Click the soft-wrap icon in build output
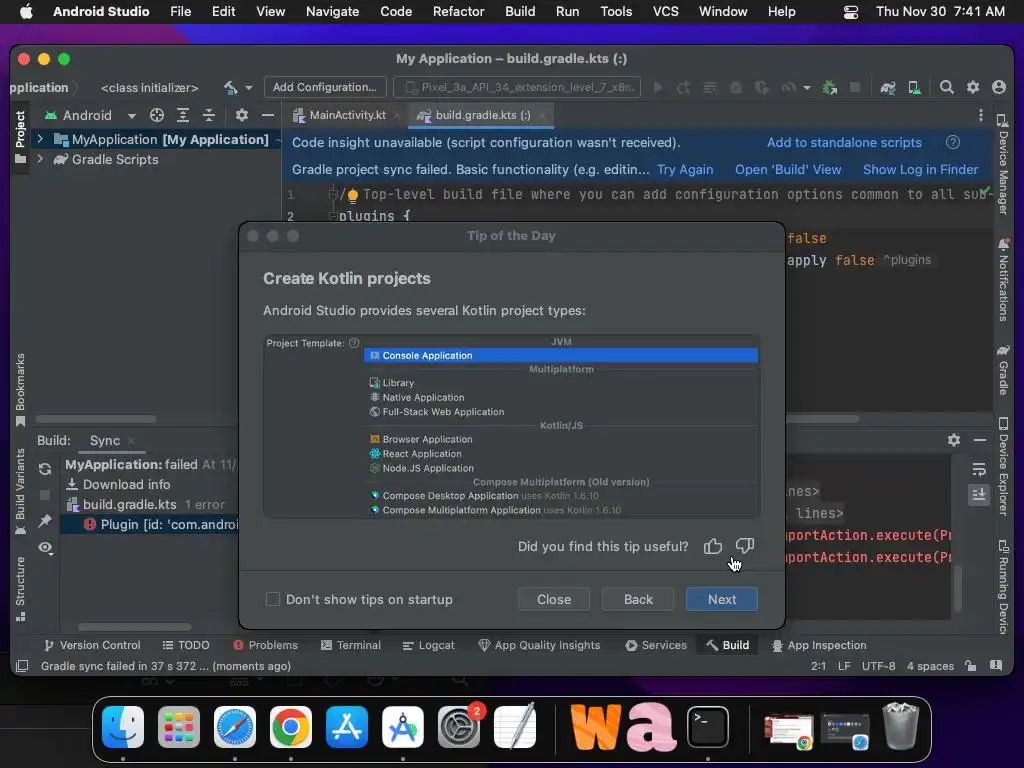 tap(978, 470)
